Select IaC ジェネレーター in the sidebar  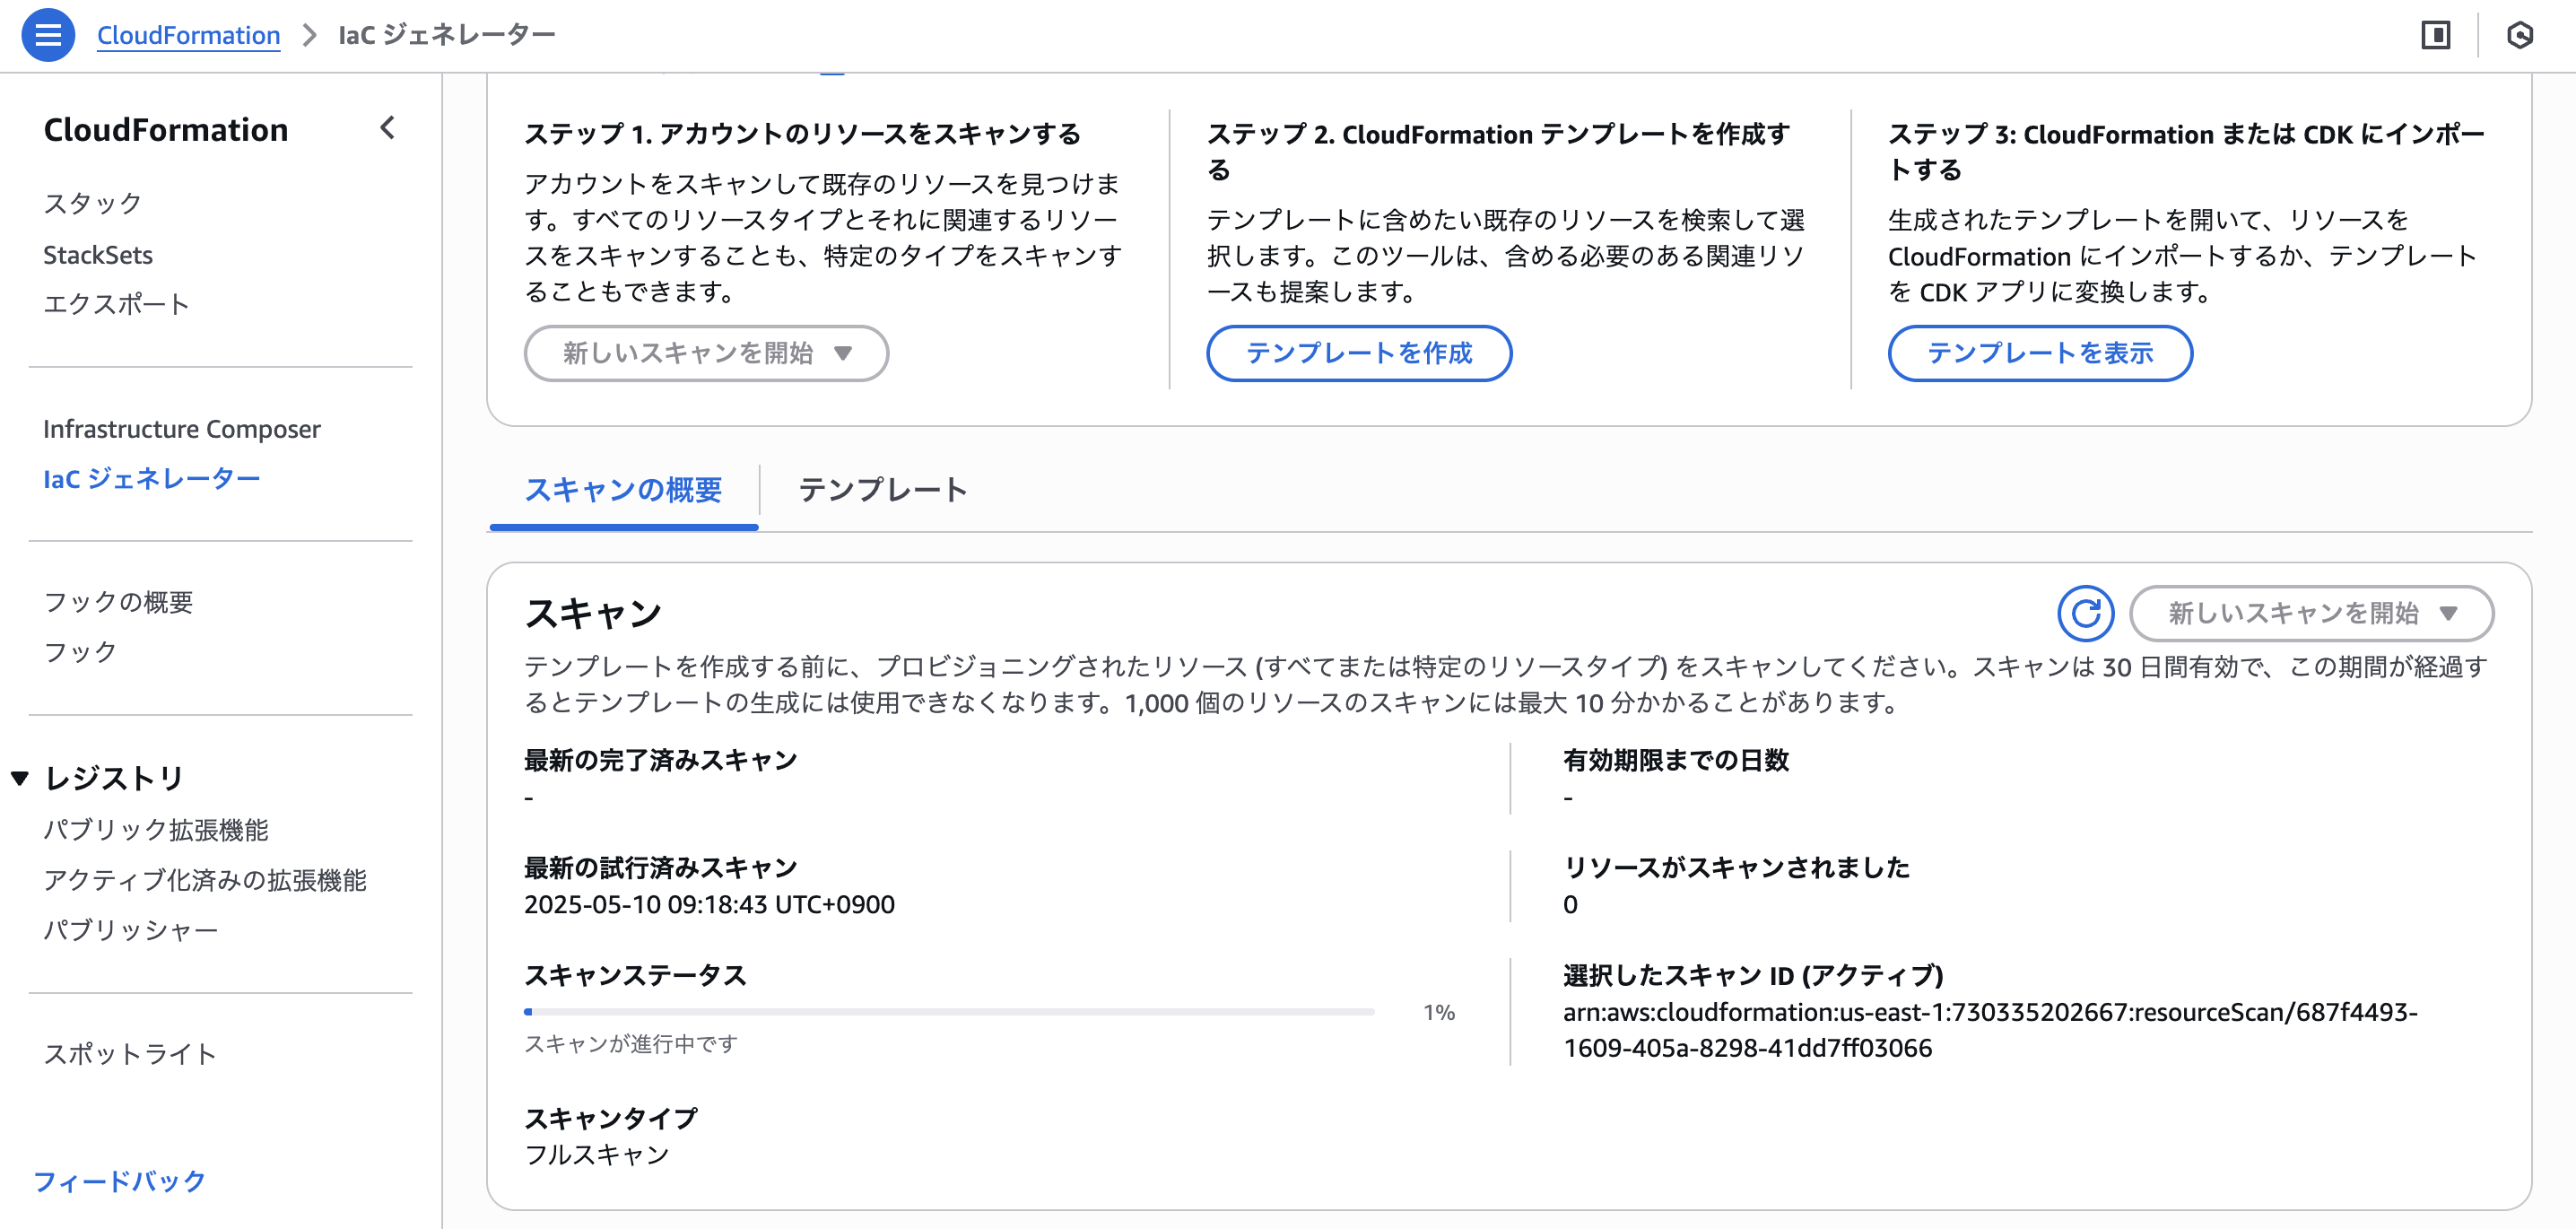(x=152, y=479)
